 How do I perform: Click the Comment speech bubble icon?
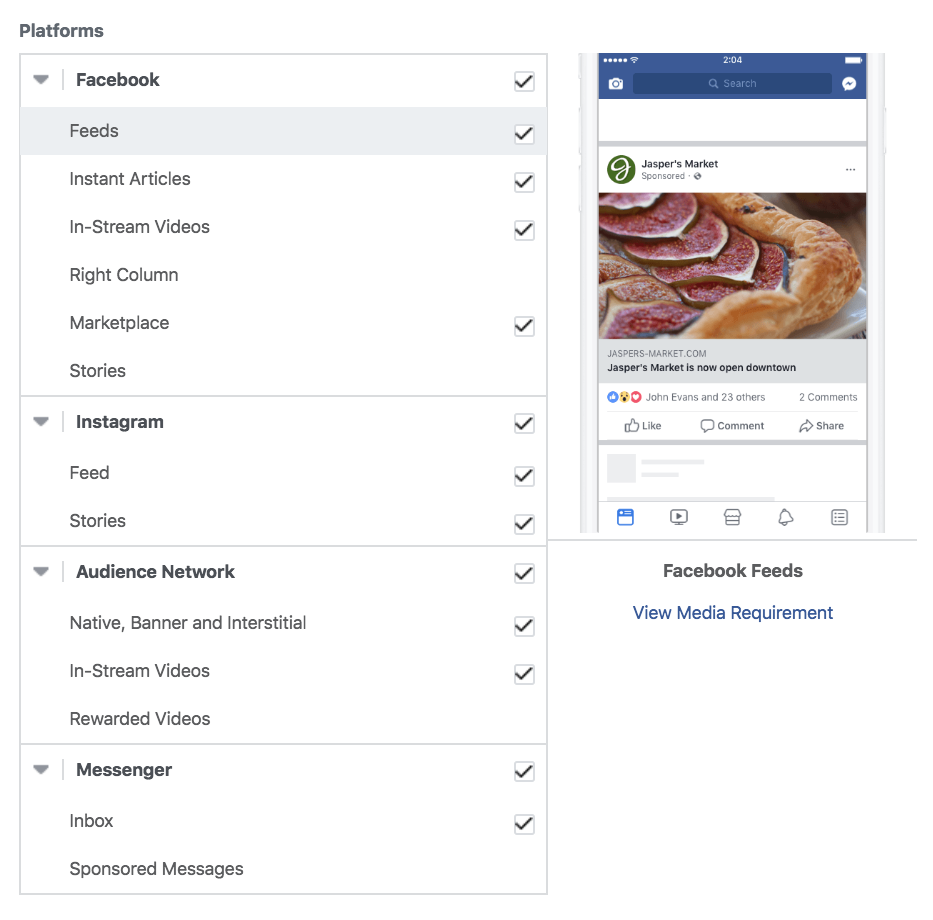tap(708, 426)
